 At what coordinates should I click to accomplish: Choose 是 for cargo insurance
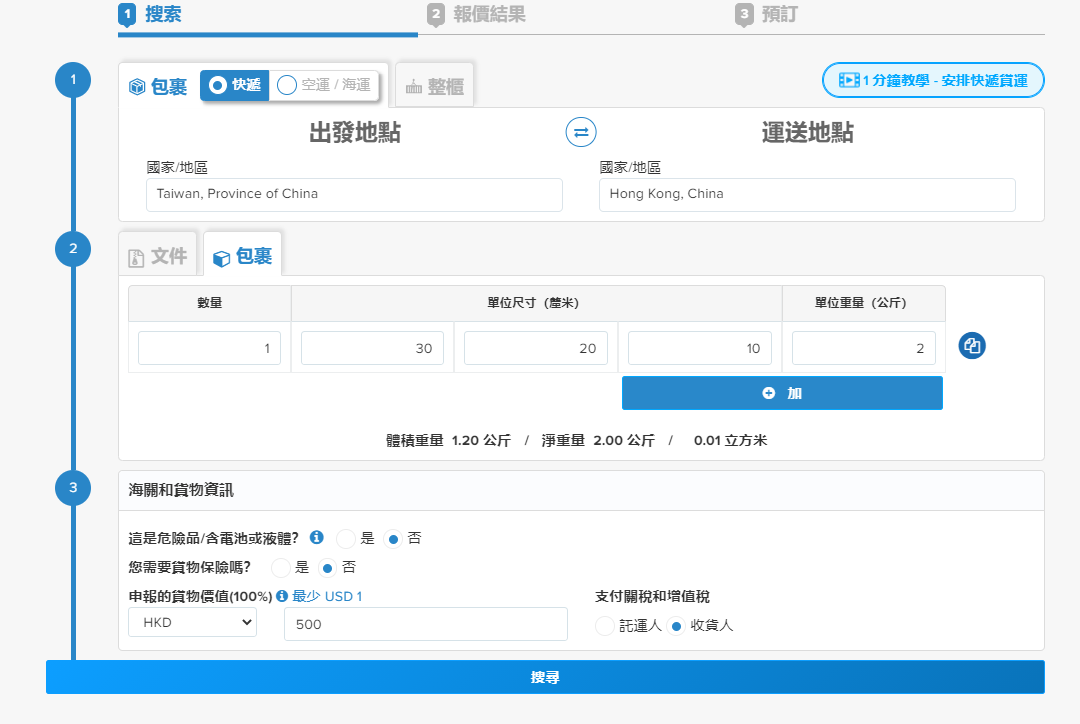click(280, 568)
